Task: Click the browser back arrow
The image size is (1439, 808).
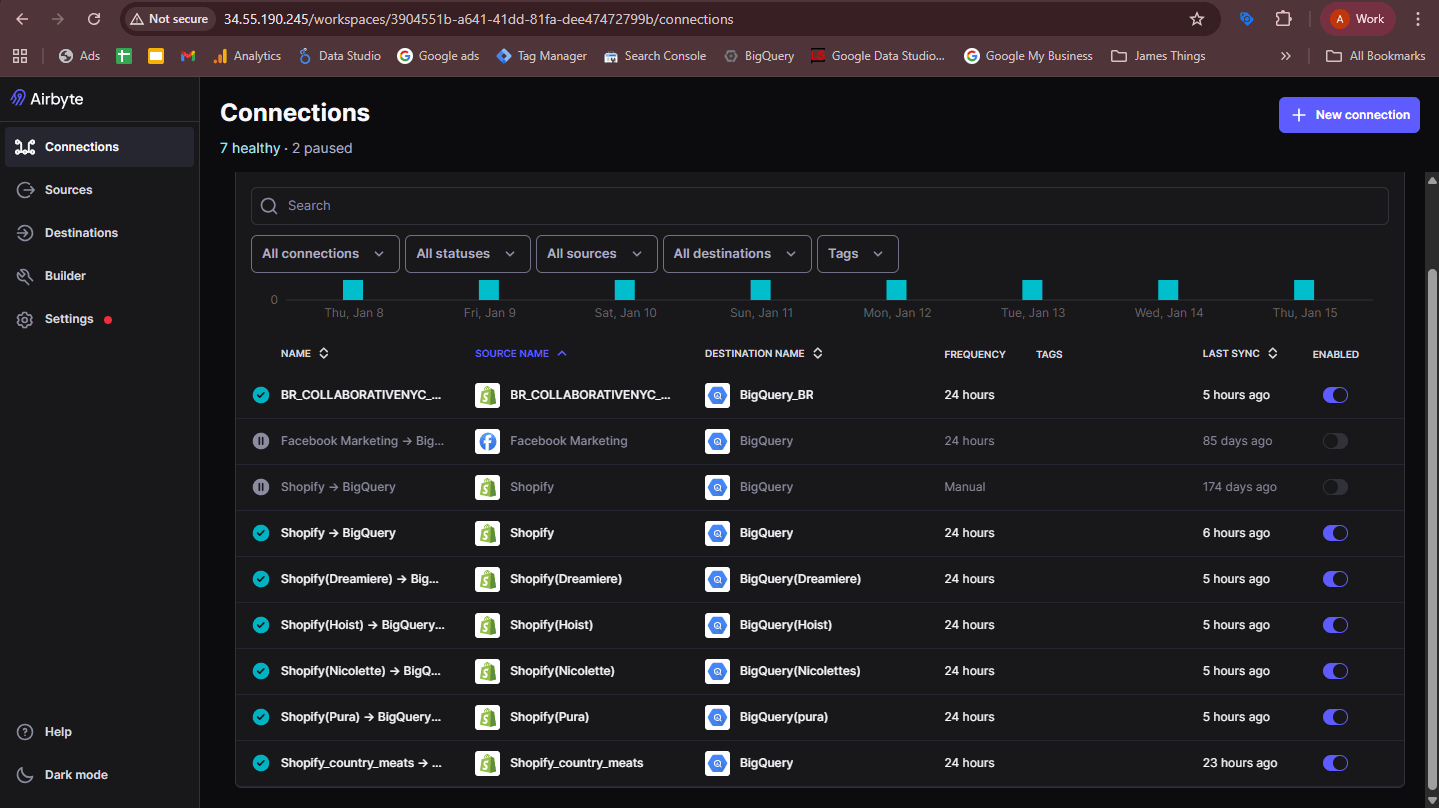Action: (22, 19)
